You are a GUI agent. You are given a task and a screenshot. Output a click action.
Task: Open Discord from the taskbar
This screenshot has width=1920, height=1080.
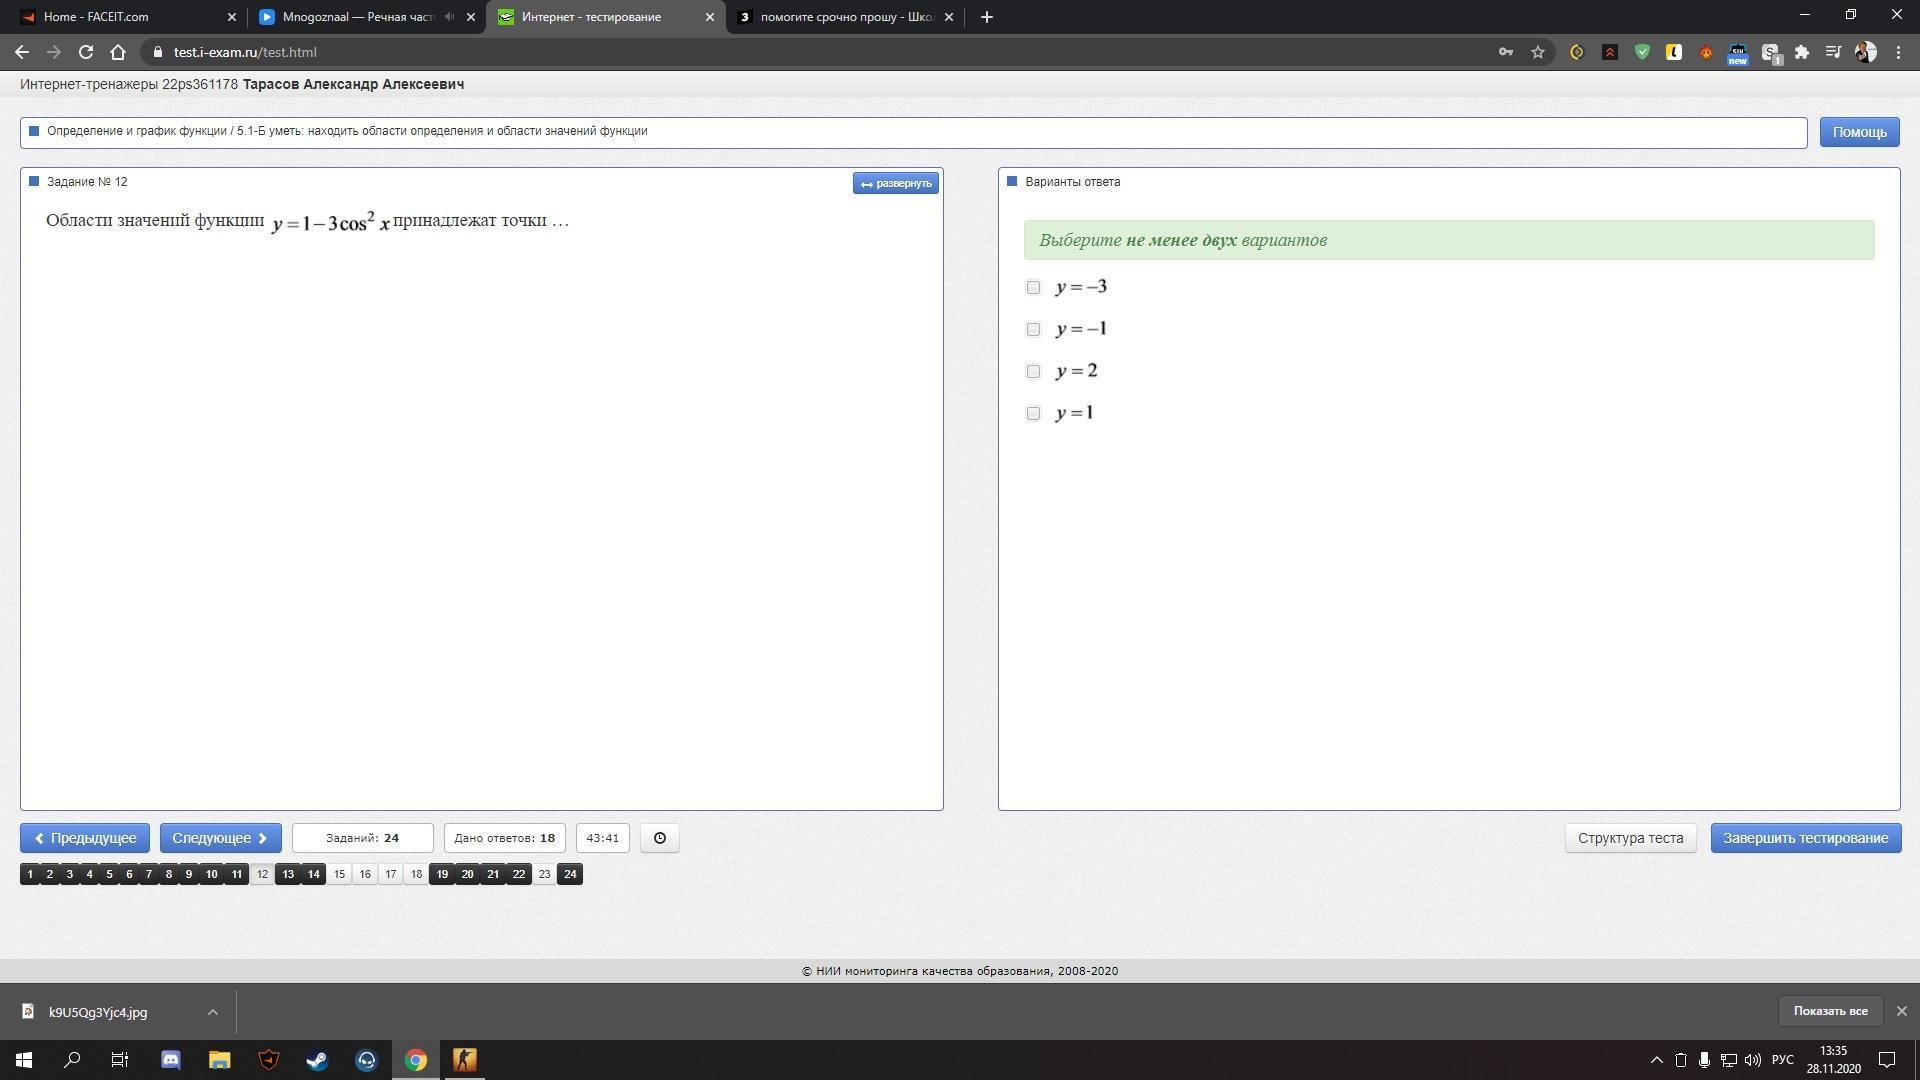[x=170, y=1060]
